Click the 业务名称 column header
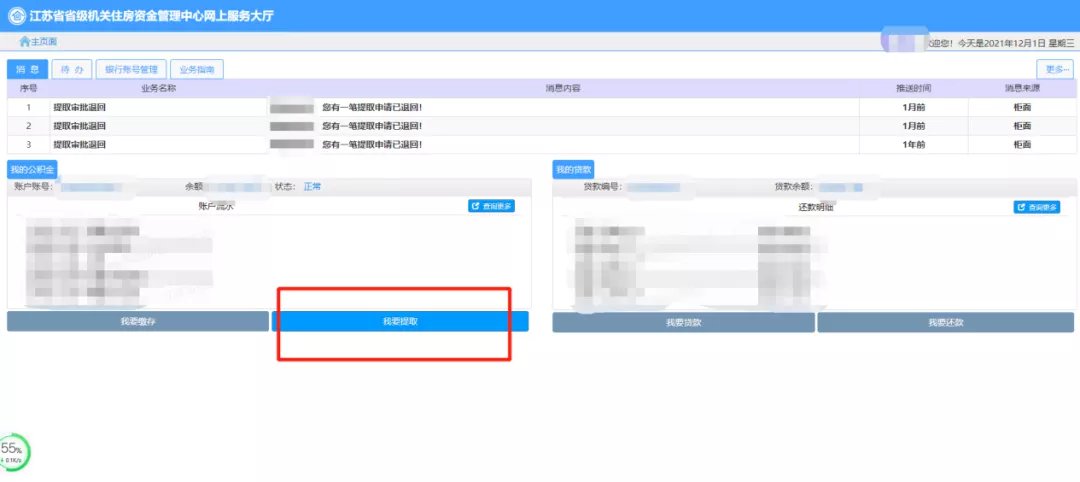 pyautogui.click(x=158, y=89)
